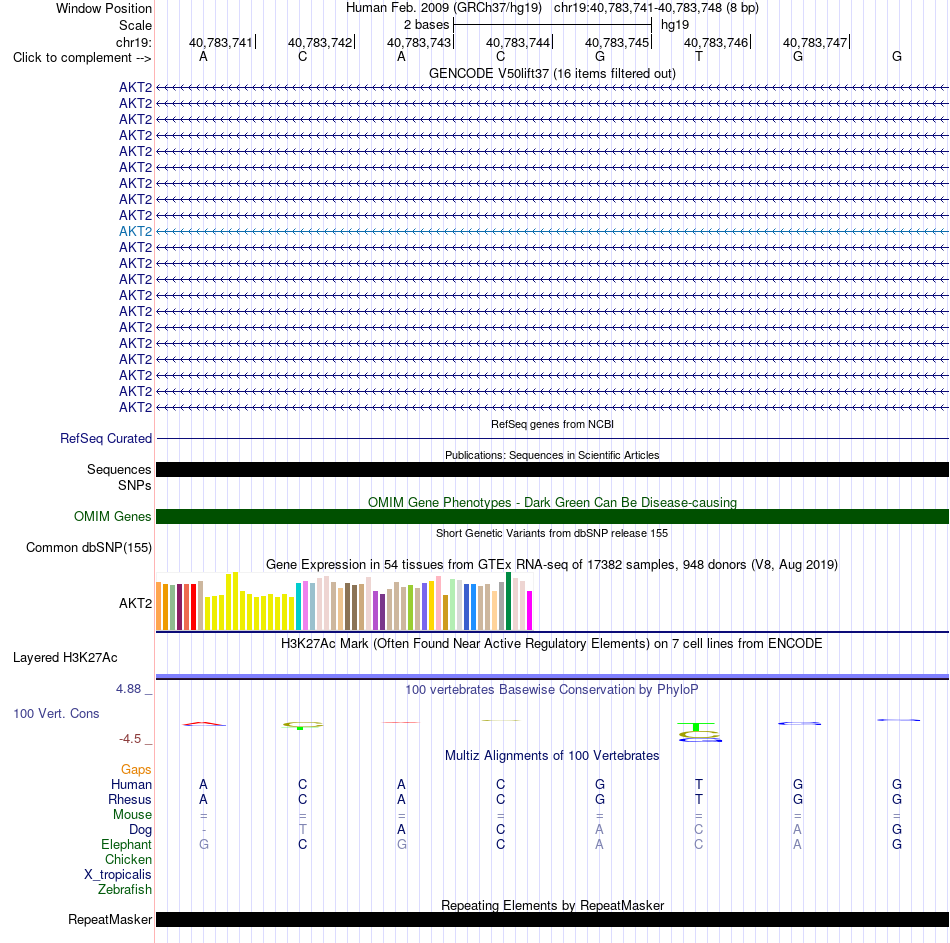The width and height of the screenshot is (950, 943).
Task: Click the -4.5 PhyloP minimum value
Action: tap(130, 739)
